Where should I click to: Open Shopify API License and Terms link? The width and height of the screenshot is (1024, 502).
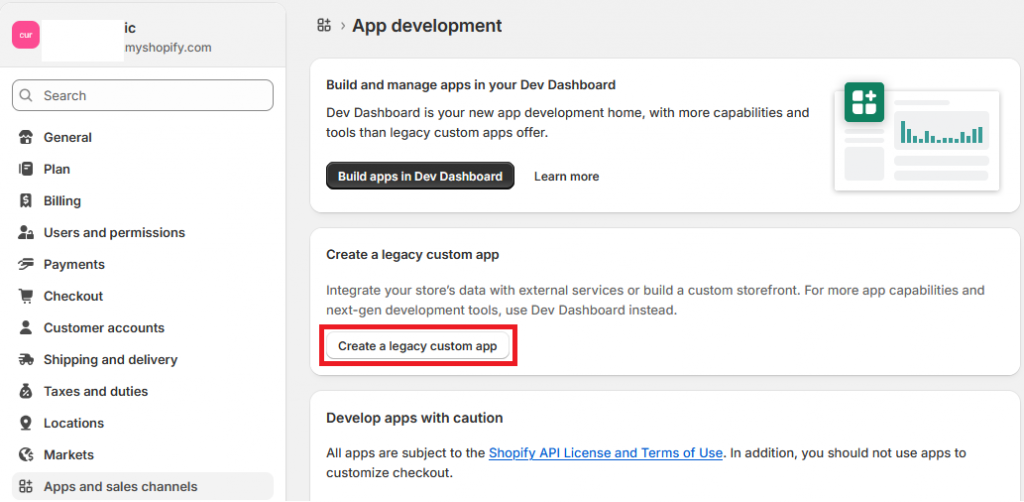pos(605,453)
